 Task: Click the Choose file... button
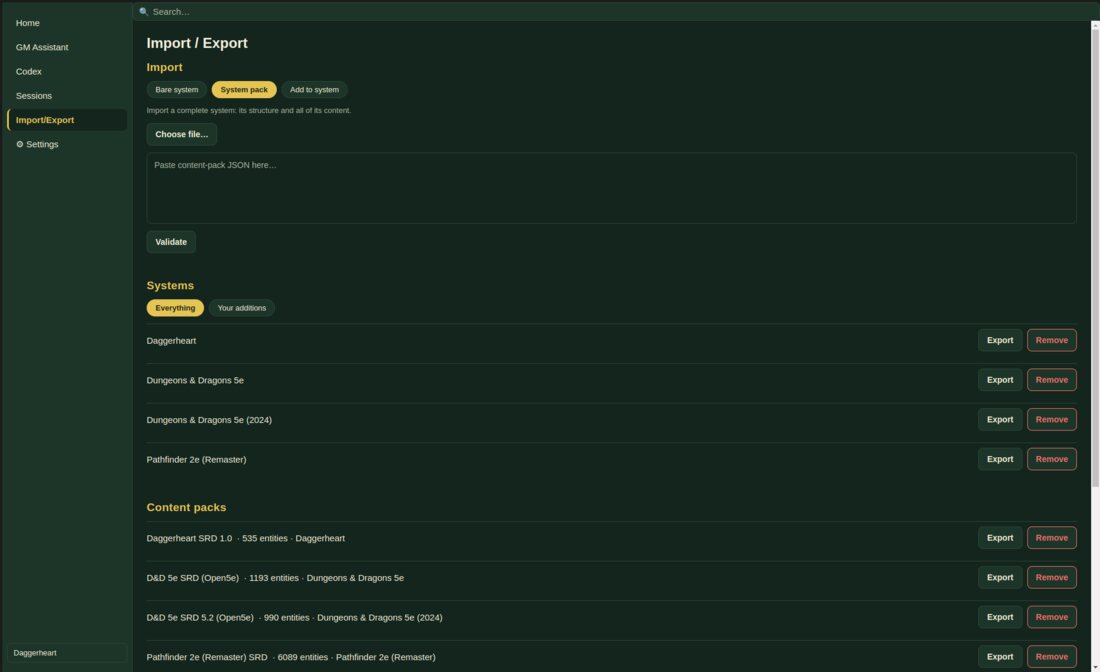click(x=182, y=134)
